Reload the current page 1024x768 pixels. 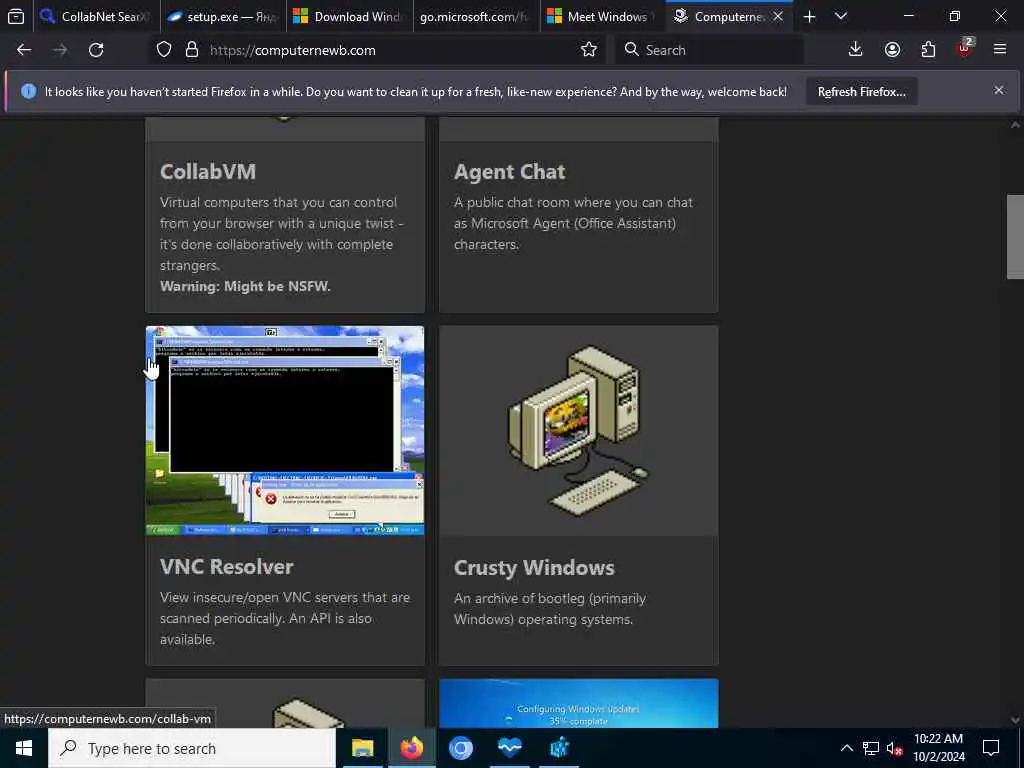pos(96,50)
